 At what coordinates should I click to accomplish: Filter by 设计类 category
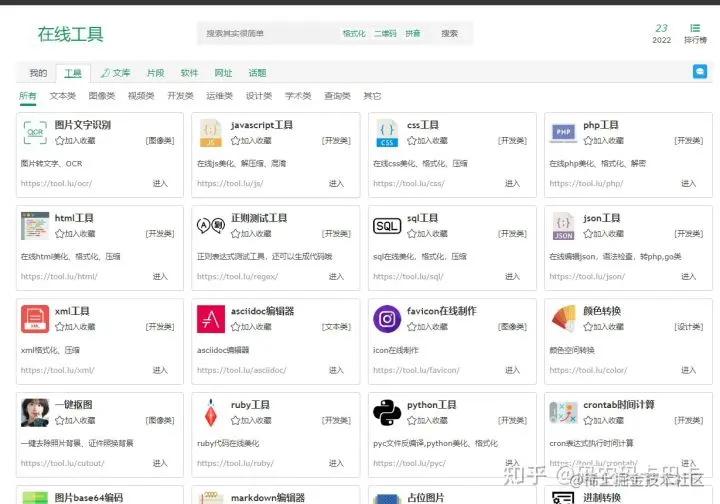pos(259,96)
